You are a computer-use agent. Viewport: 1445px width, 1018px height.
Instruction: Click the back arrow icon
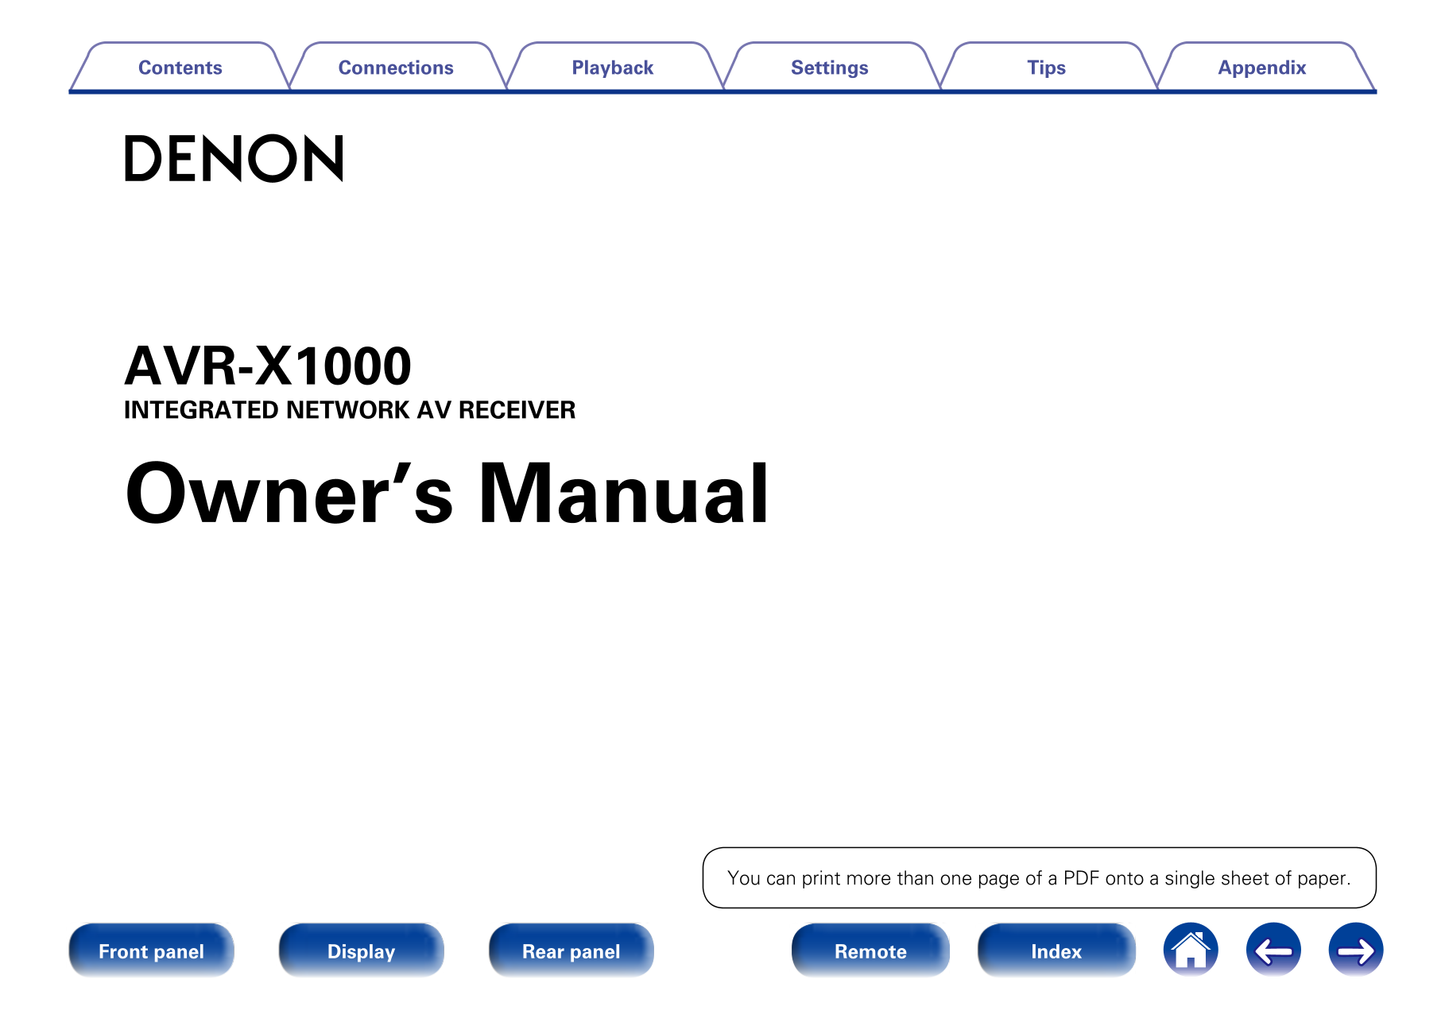[1273, 950]
